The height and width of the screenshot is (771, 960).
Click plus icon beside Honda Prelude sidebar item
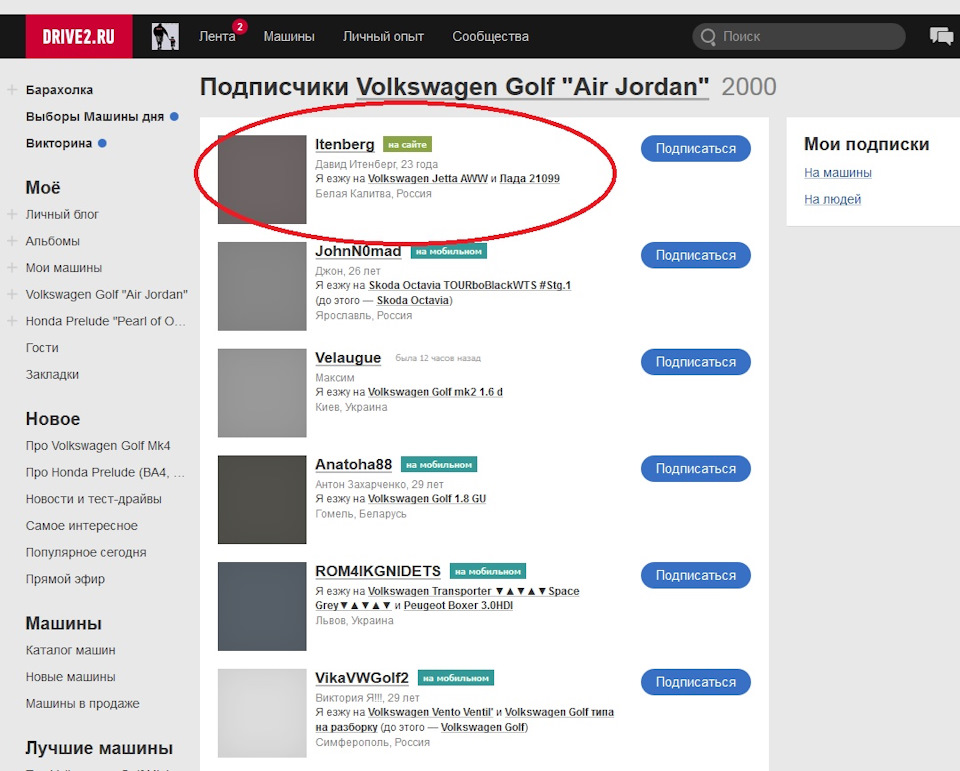pyautogui.click(x=12, y=321)
